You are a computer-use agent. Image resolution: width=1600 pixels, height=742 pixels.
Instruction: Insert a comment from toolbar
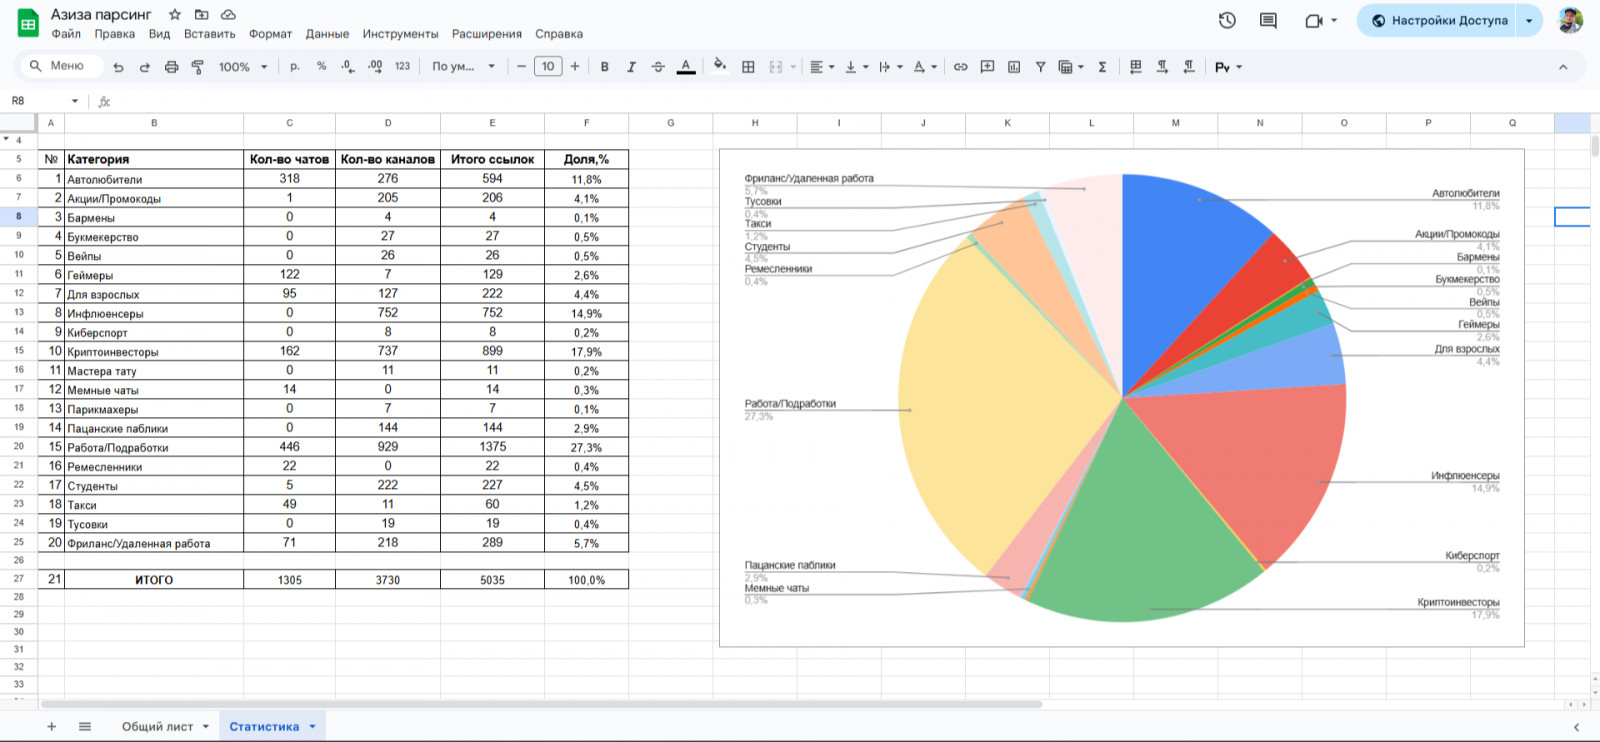pos(987,67)
